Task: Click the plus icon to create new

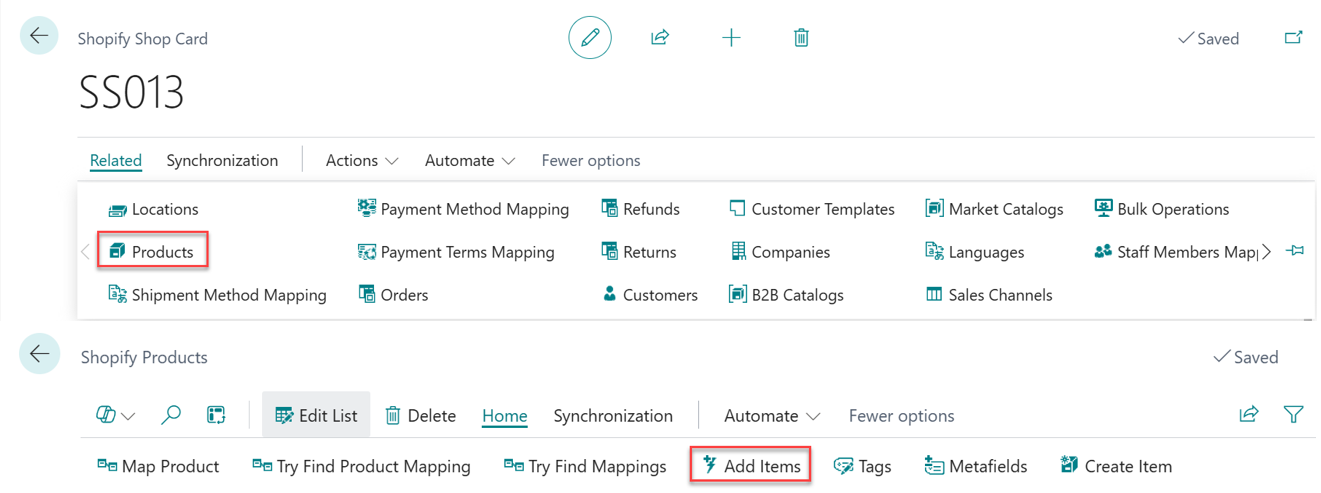Action: (x=731, y=38)
